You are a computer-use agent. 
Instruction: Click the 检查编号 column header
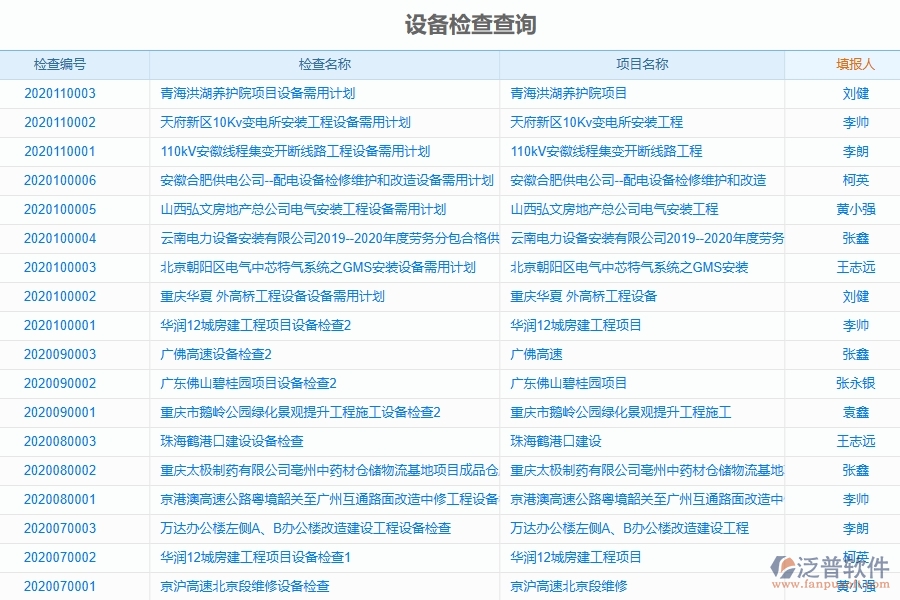pos(58,62)
